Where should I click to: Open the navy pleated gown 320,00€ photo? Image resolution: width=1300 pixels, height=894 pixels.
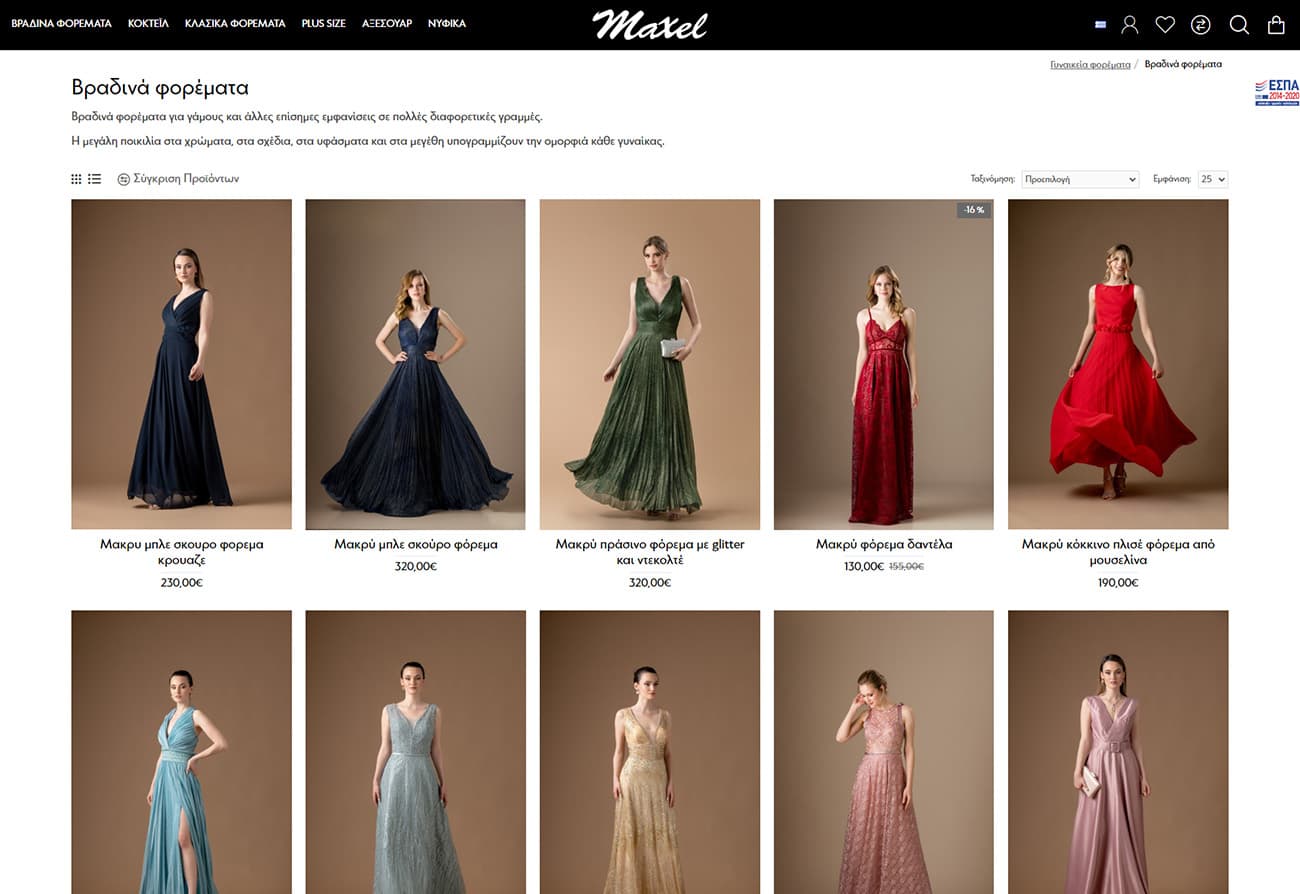[x=415, y=364]
